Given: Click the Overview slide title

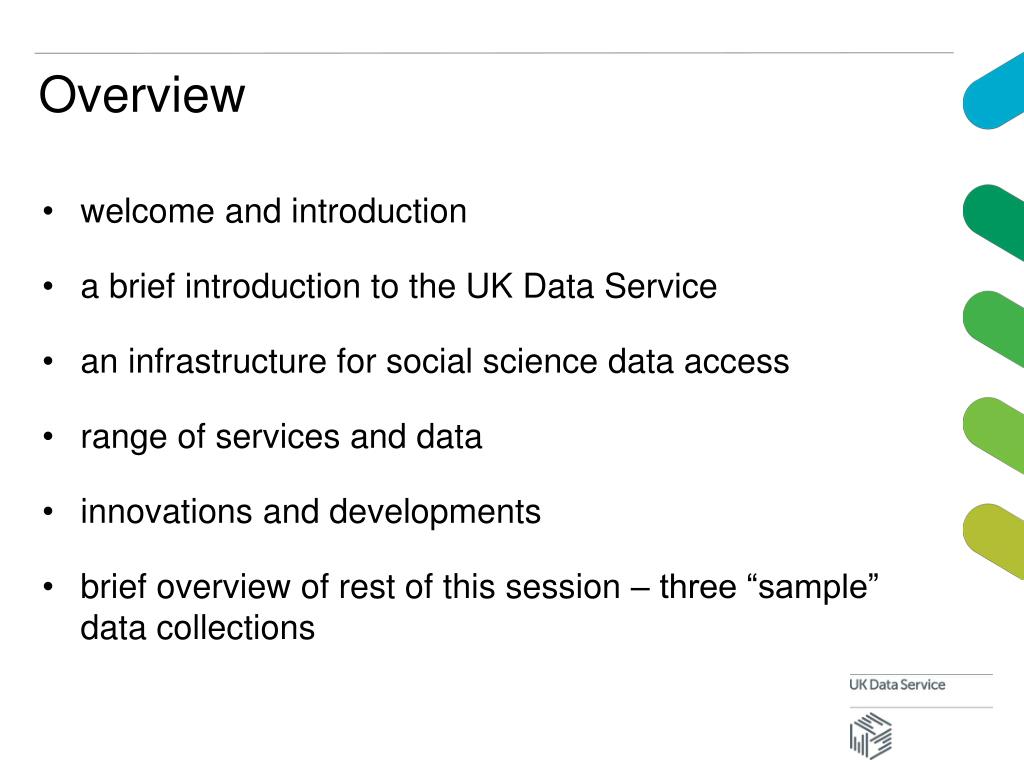Looking at the screenshot, I should [142, 95].
